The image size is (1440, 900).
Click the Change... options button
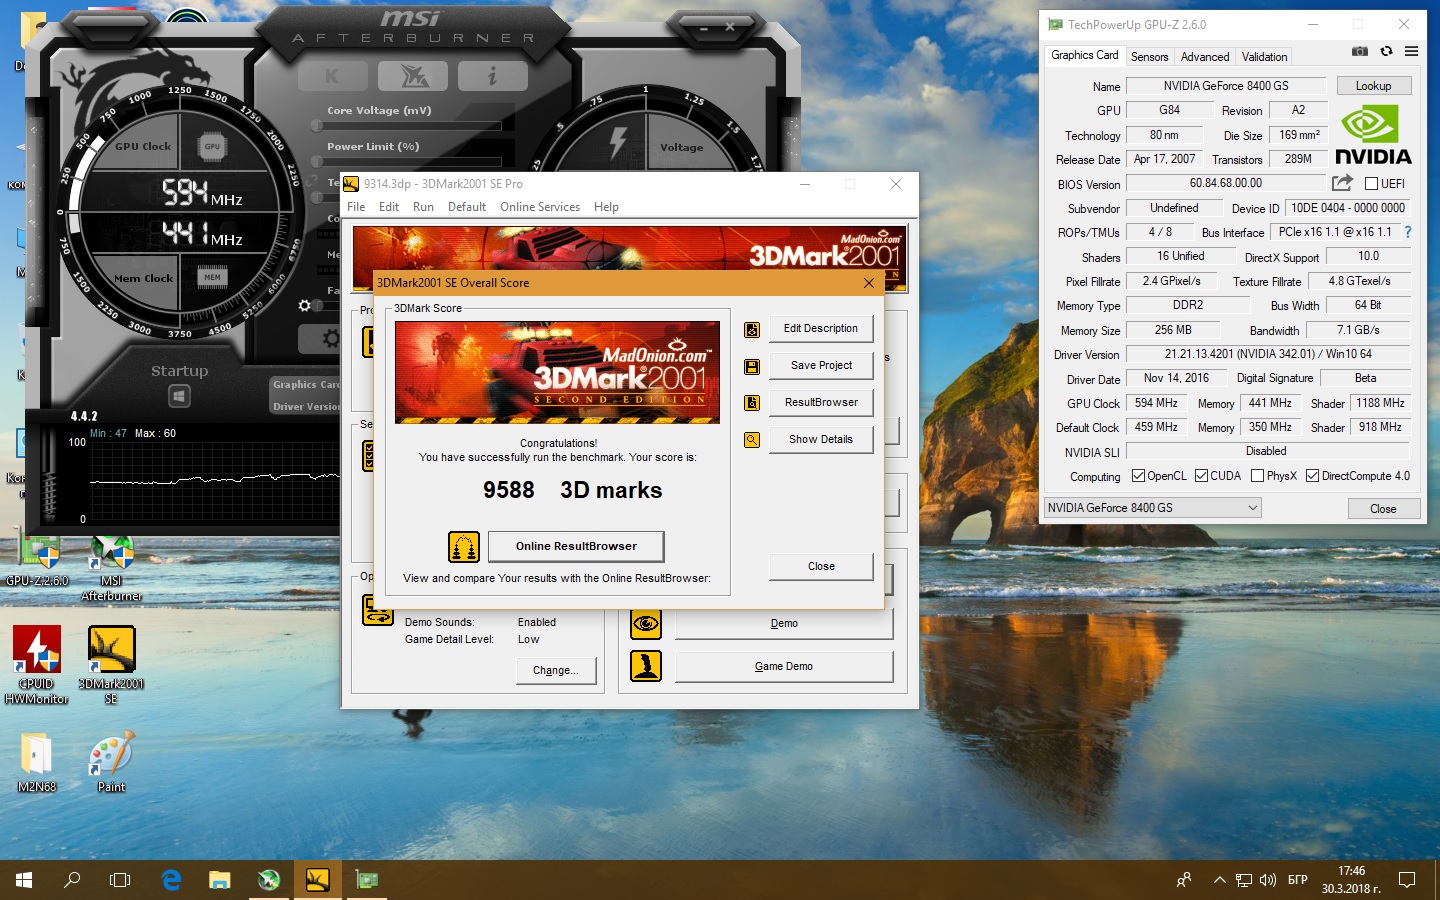coord(555,671)
